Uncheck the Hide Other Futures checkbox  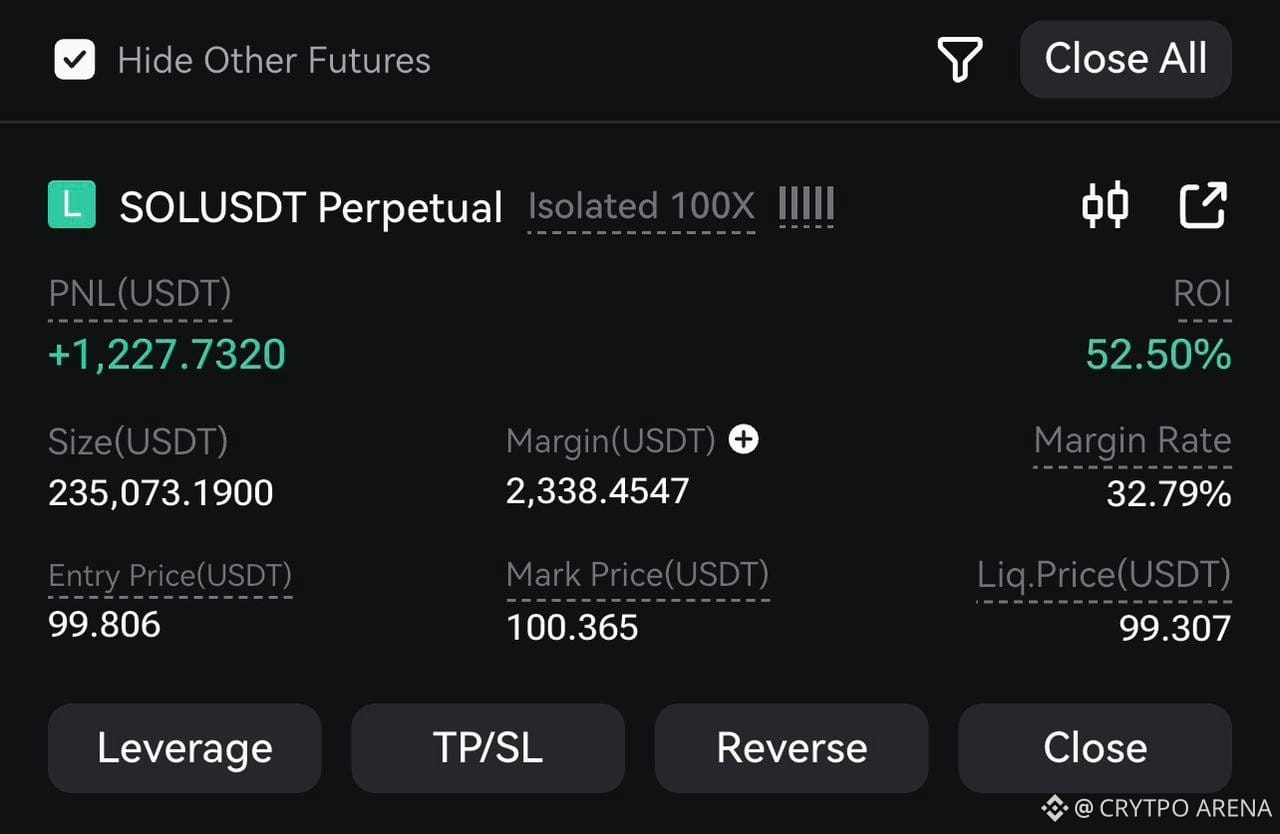coord(74,60)
